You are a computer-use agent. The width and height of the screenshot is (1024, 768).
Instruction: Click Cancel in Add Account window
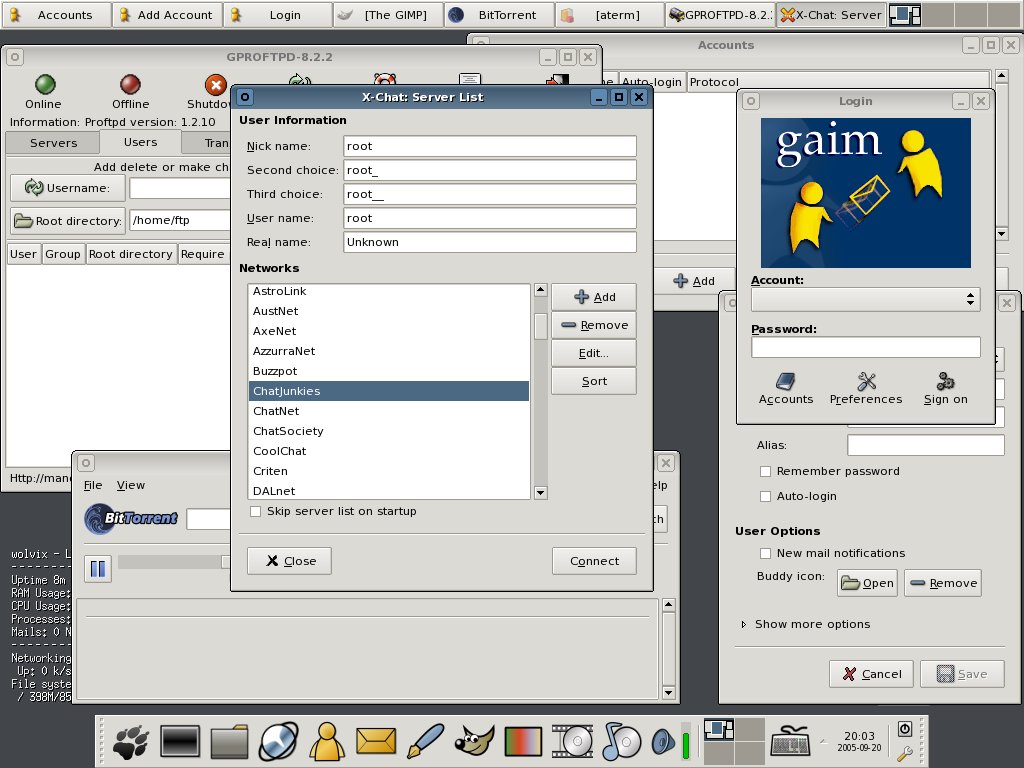[x=871, y=674]
